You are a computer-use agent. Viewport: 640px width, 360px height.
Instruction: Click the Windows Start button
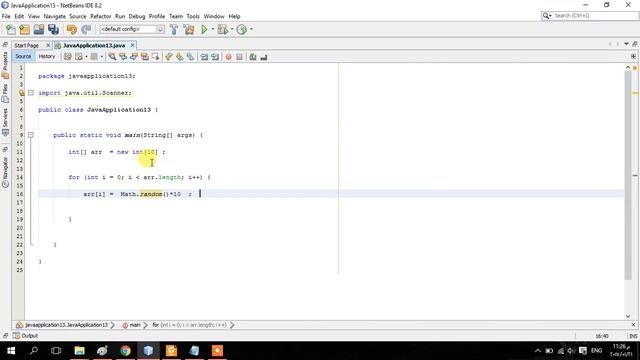pyautogui.click(x=11, y=351)
